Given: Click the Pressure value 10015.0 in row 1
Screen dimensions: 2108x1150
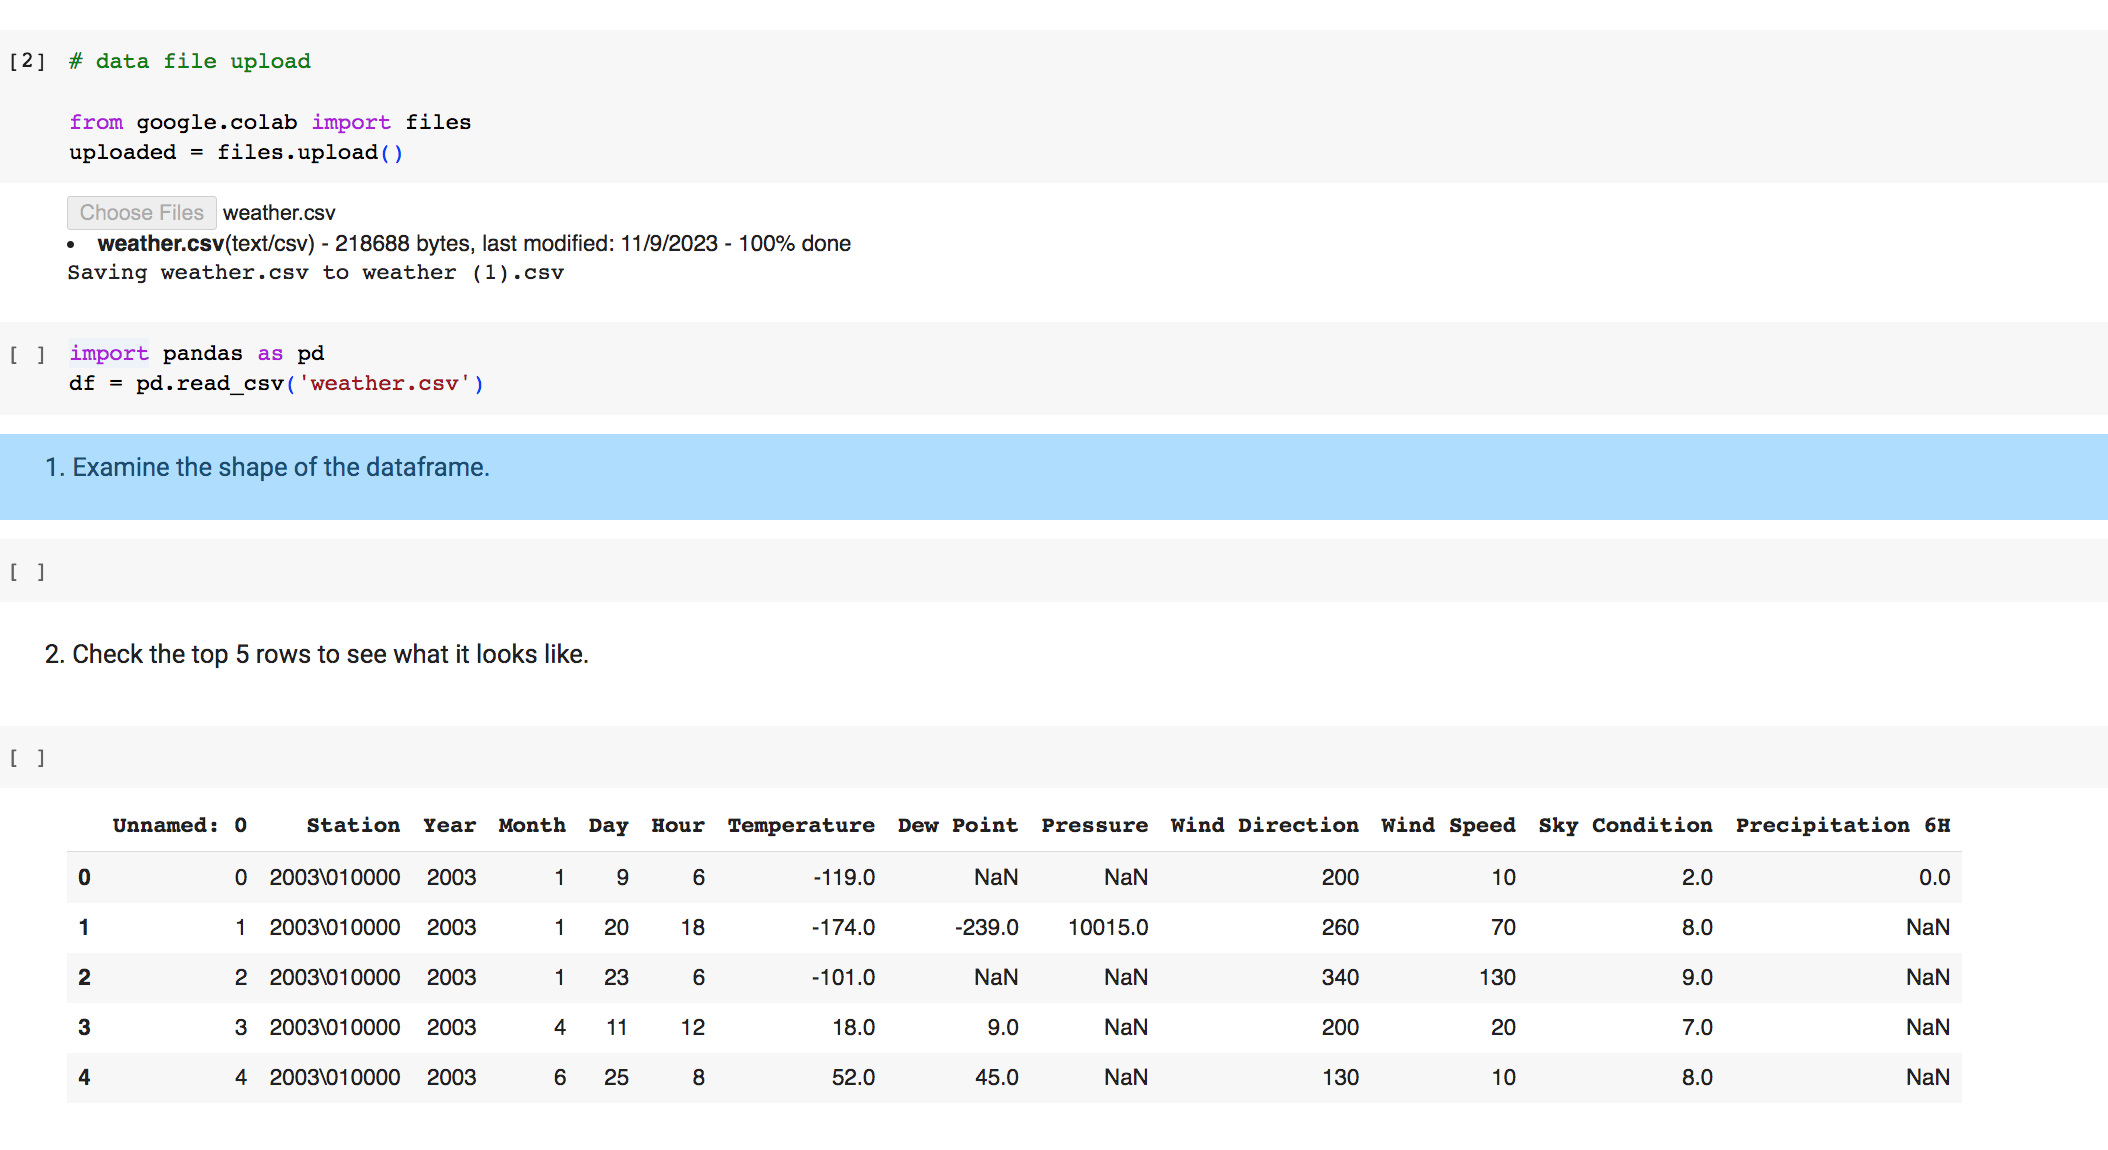Looking at the screenshot, I should 1107,928.
